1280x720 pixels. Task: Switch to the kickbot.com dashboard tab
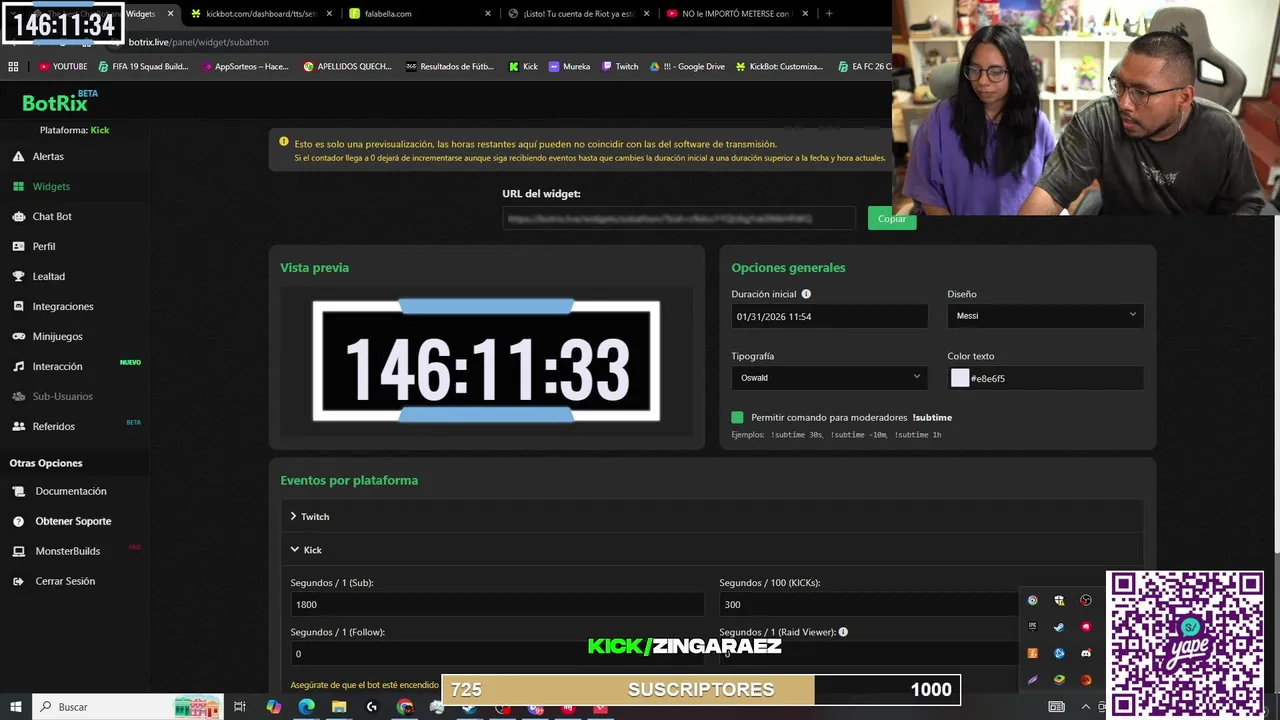tap(260, 14)
